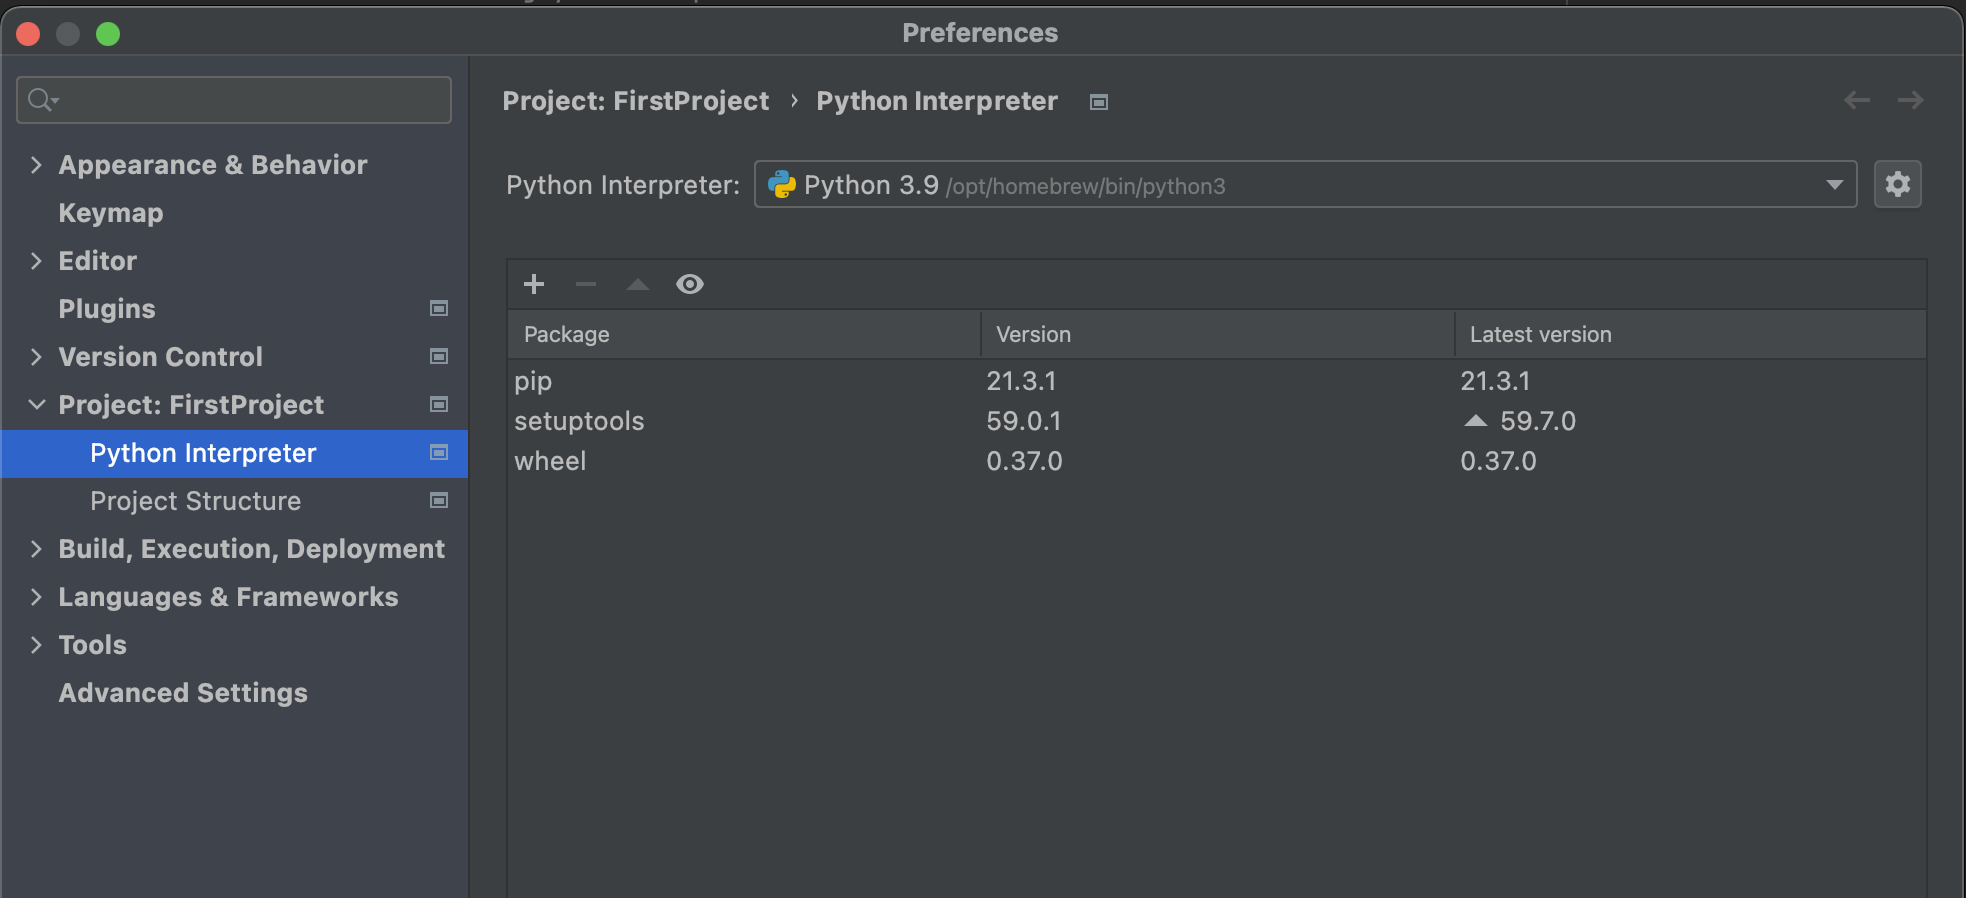Focus the preferences search field
Viewport: 1966px width, 898px height.
pos(234,100)
